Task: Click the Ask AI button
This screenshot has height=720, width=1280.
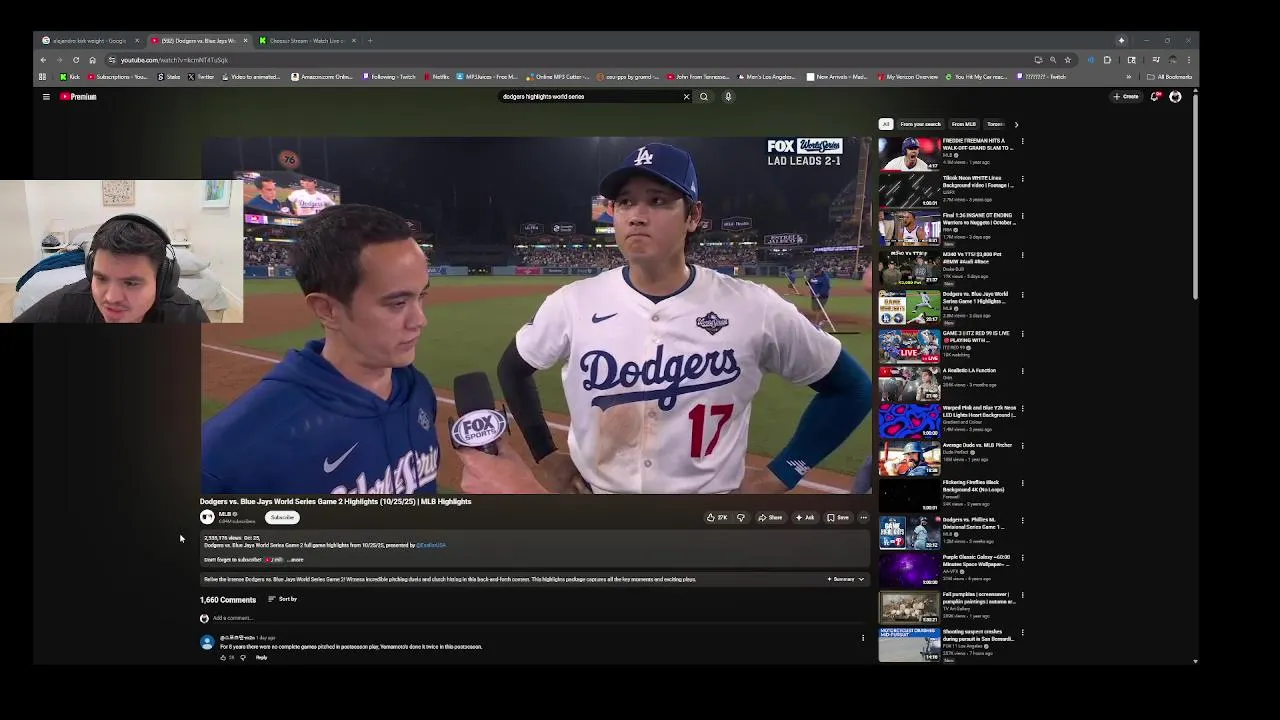Action: [x=805, y=518]
